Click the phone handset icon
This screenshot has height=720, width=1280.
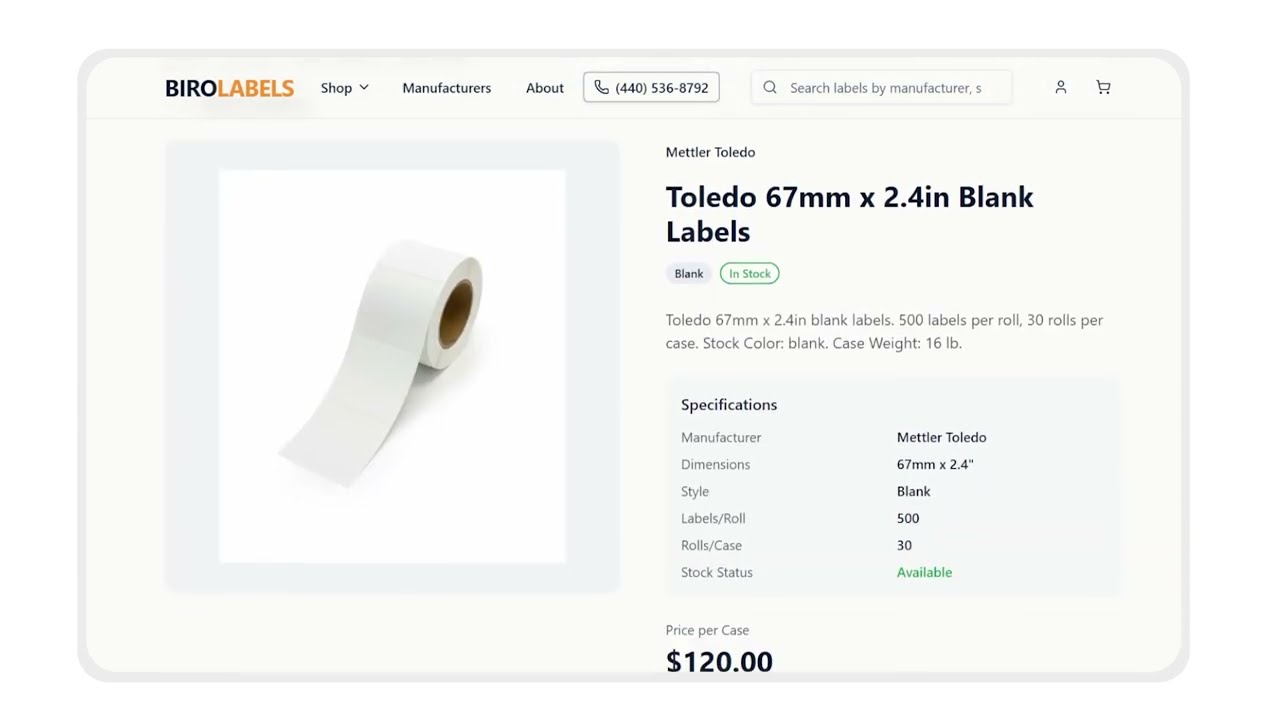[601, 88]
